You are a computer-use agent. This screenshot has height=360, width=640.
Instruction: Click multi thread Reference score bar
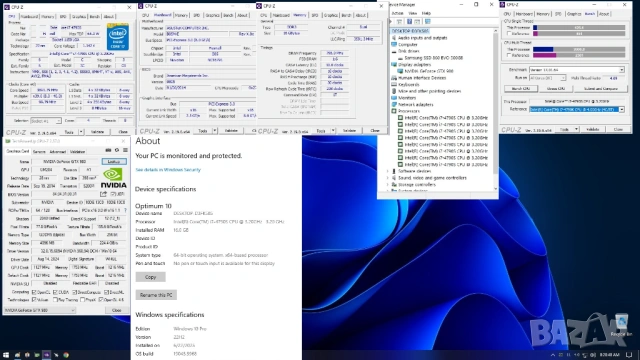pos(579,55)
